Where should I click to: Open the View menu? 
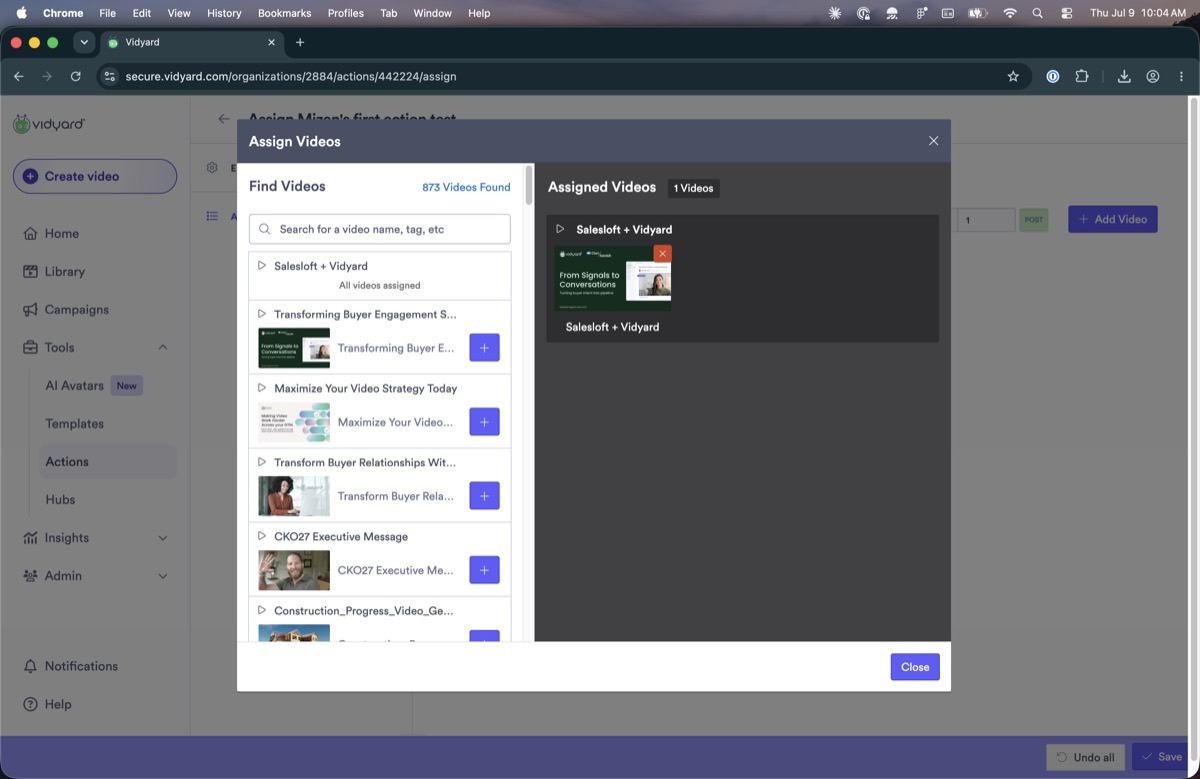pos(179,13)
